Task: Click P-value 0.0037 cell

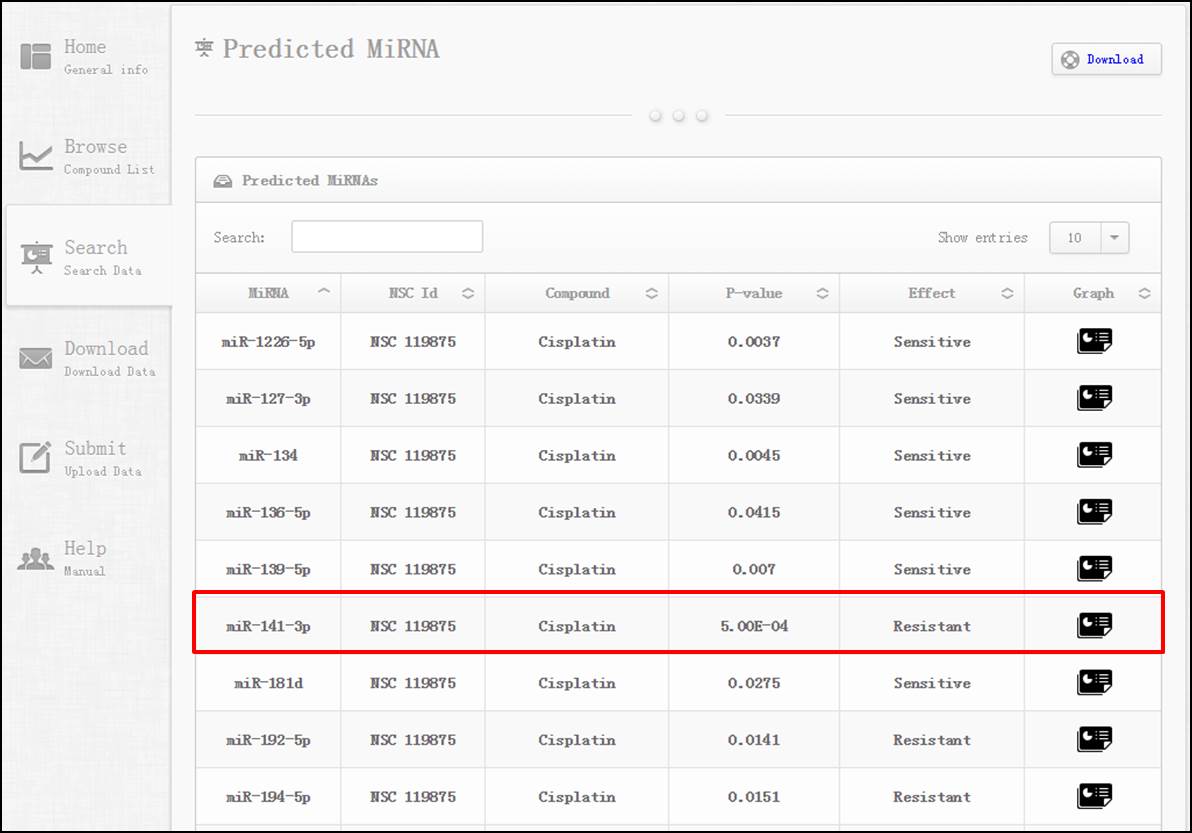Action: 754,342
